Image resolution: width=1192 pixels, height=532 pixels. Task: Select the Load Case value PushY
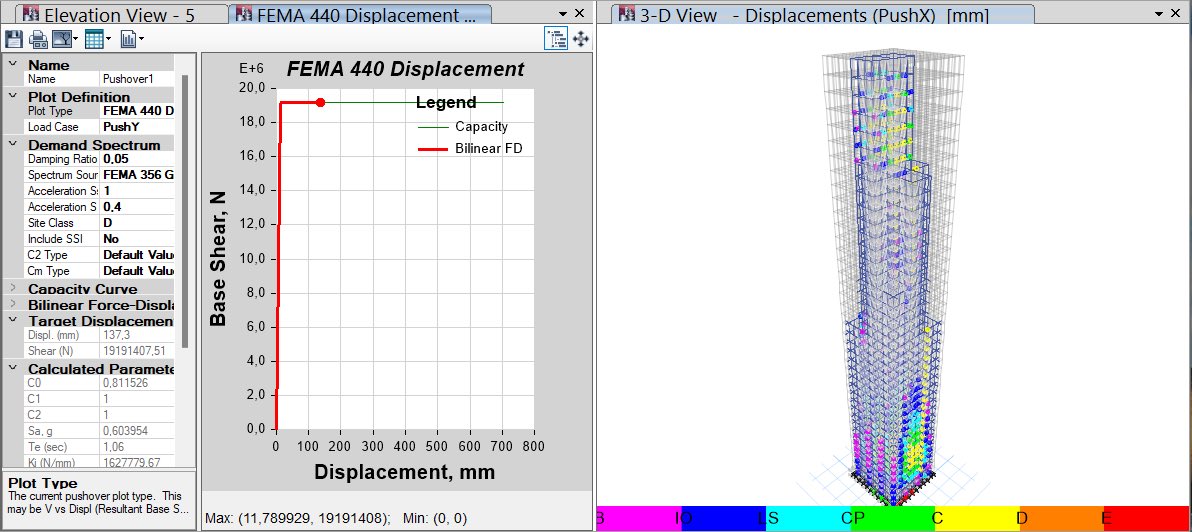[x=138, y=127]
